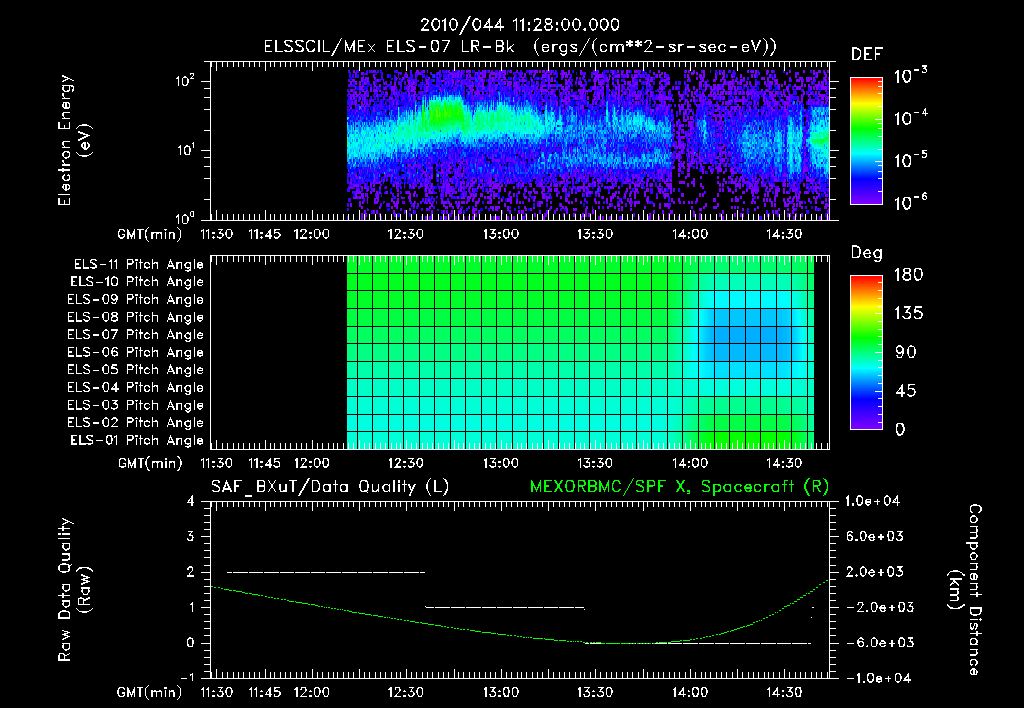1024x708 pixels.
Task: Click the 10^-6 value on DEF scale
Action: click(x=910, y=202)
